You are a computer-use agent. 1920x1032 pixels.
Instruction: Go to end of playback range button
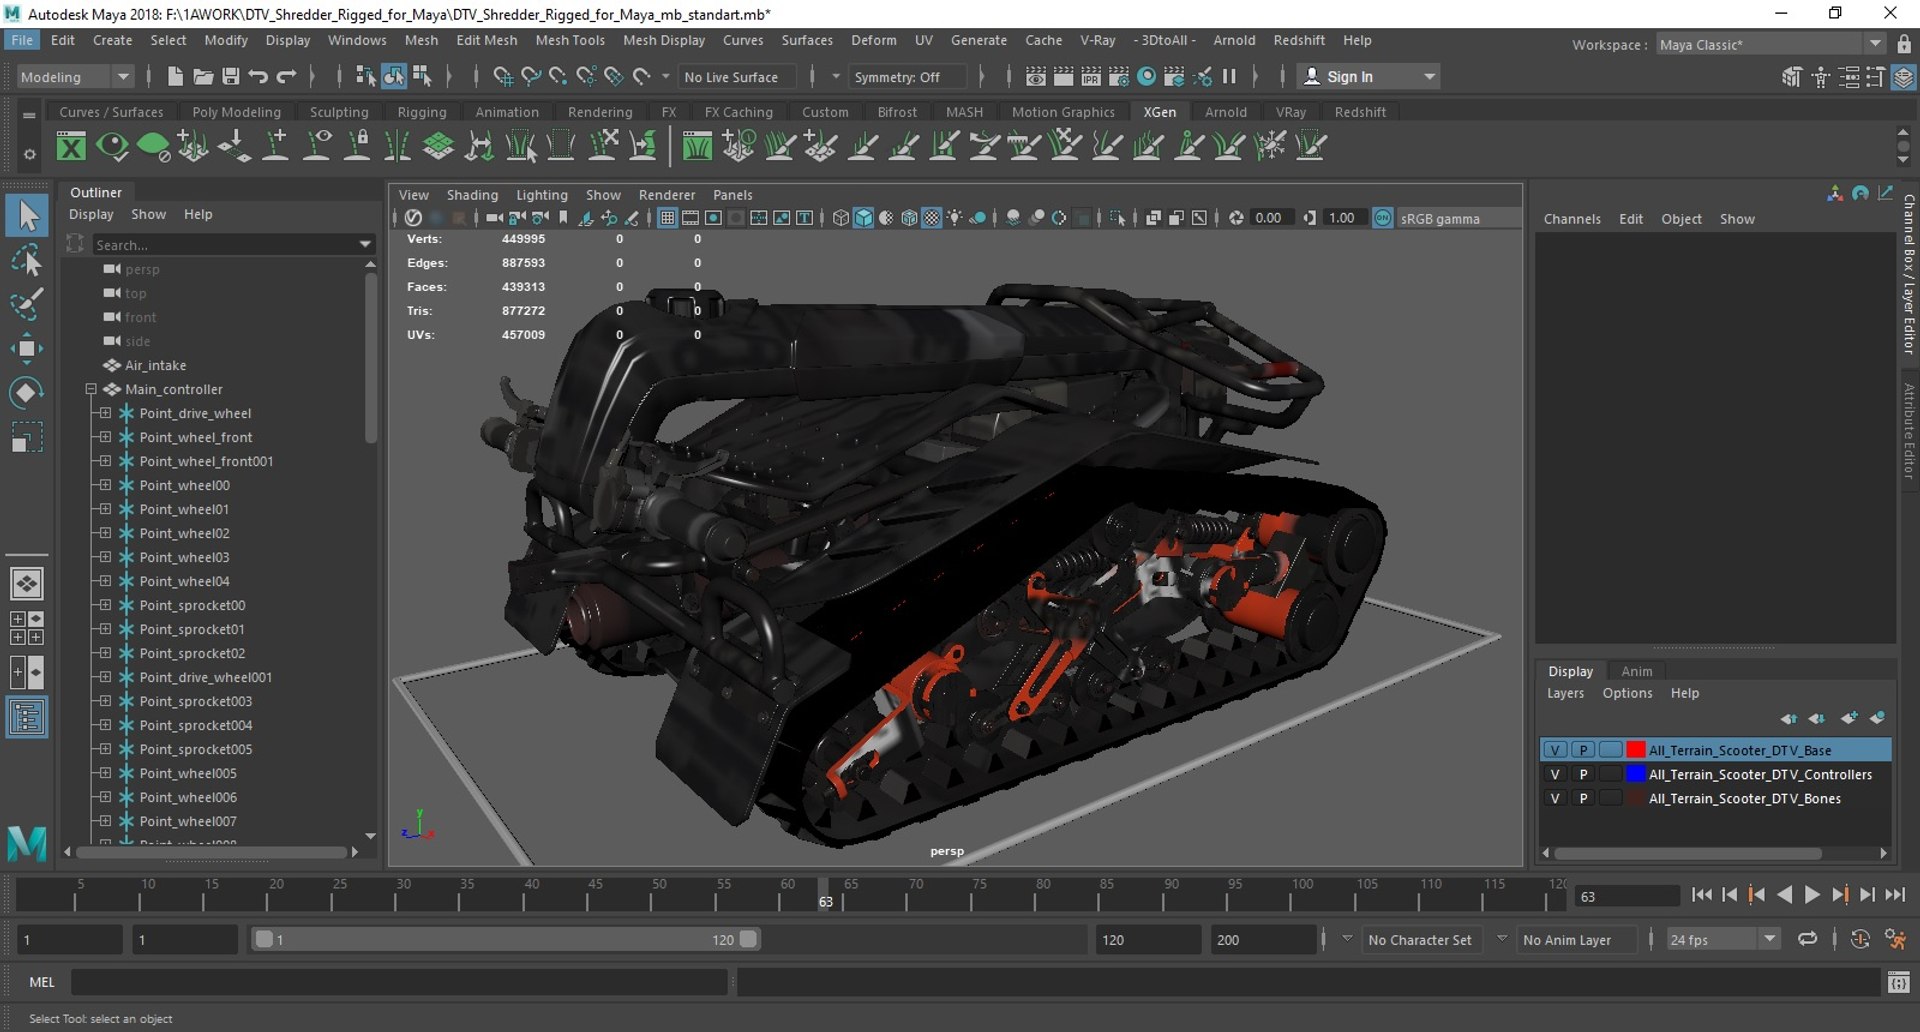tap(1894, 895)
